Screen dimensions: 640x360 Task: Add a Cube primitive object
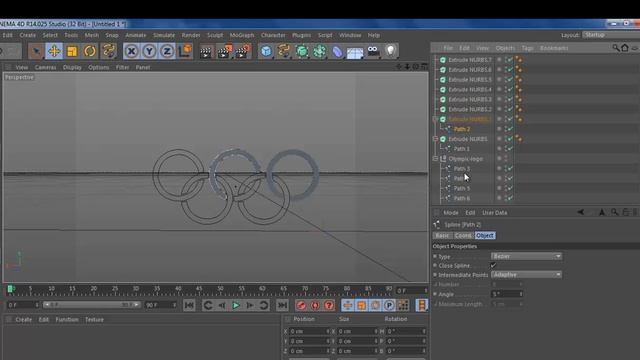(266, 51)
